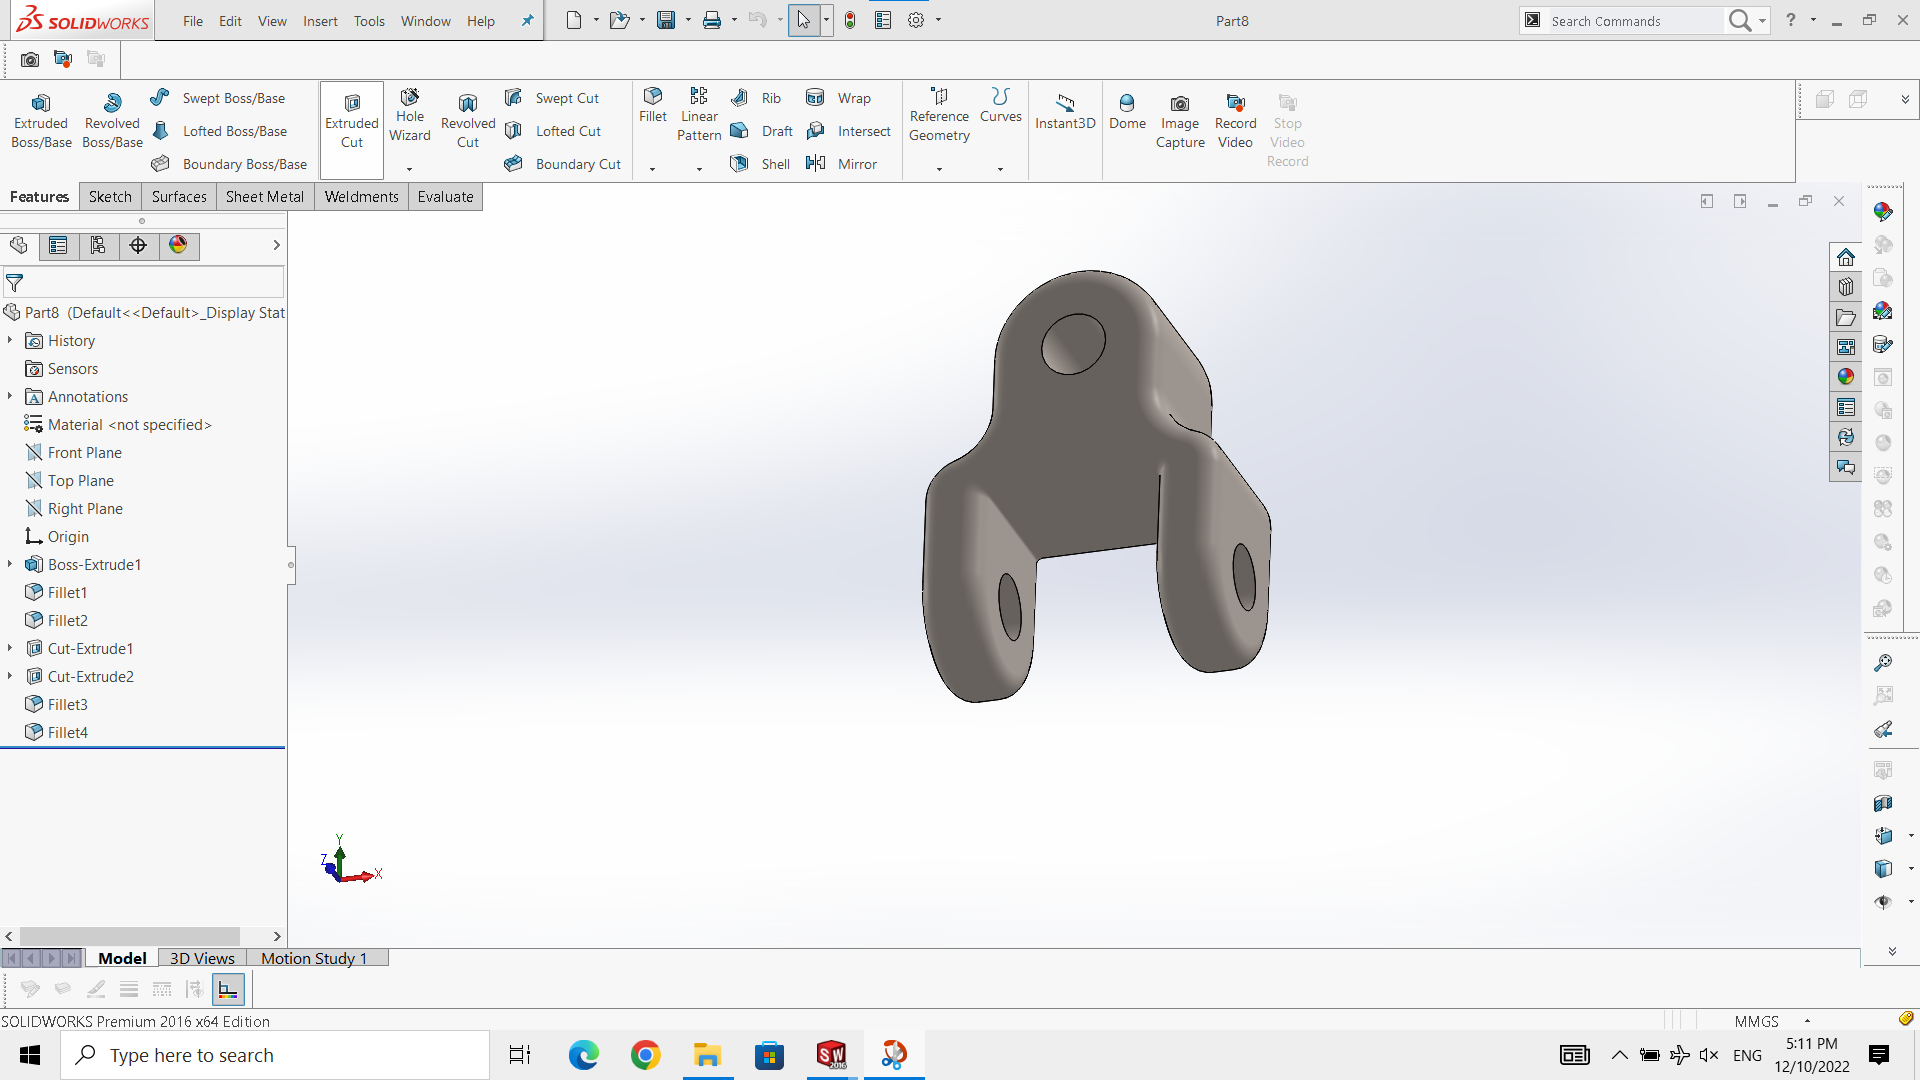Open the Tools menu
The image size is (1920, 1080).
pos(369,21)
